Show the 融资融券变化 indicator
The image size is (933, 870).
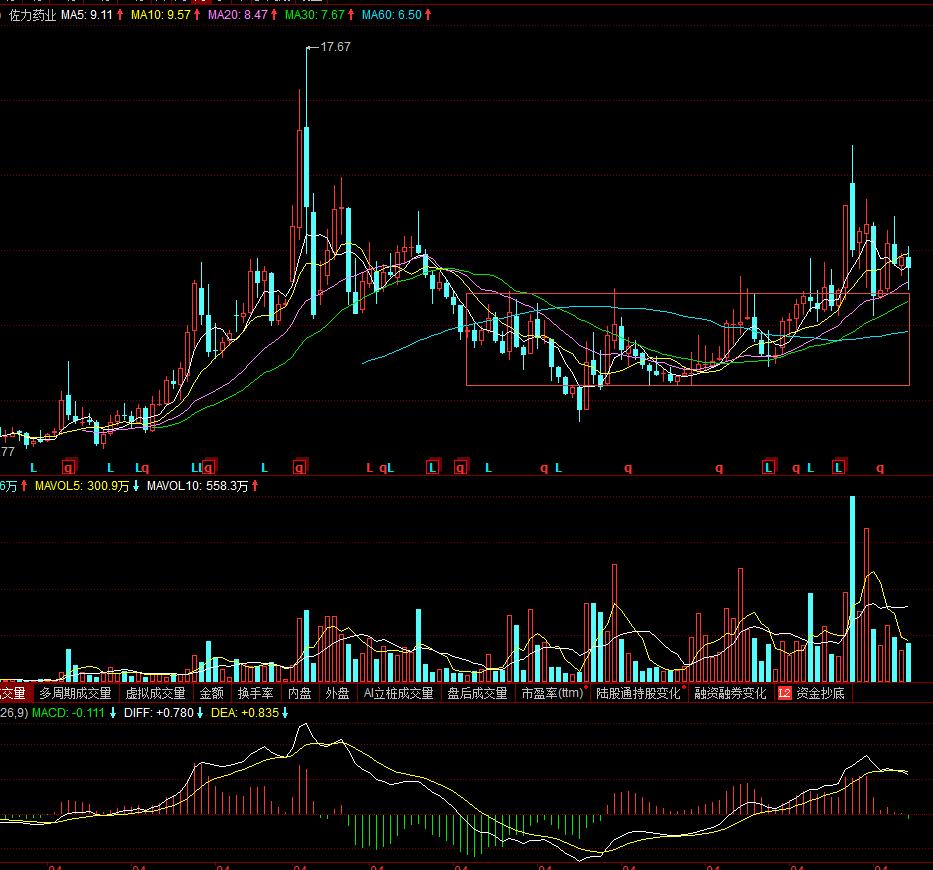(730, 693)
